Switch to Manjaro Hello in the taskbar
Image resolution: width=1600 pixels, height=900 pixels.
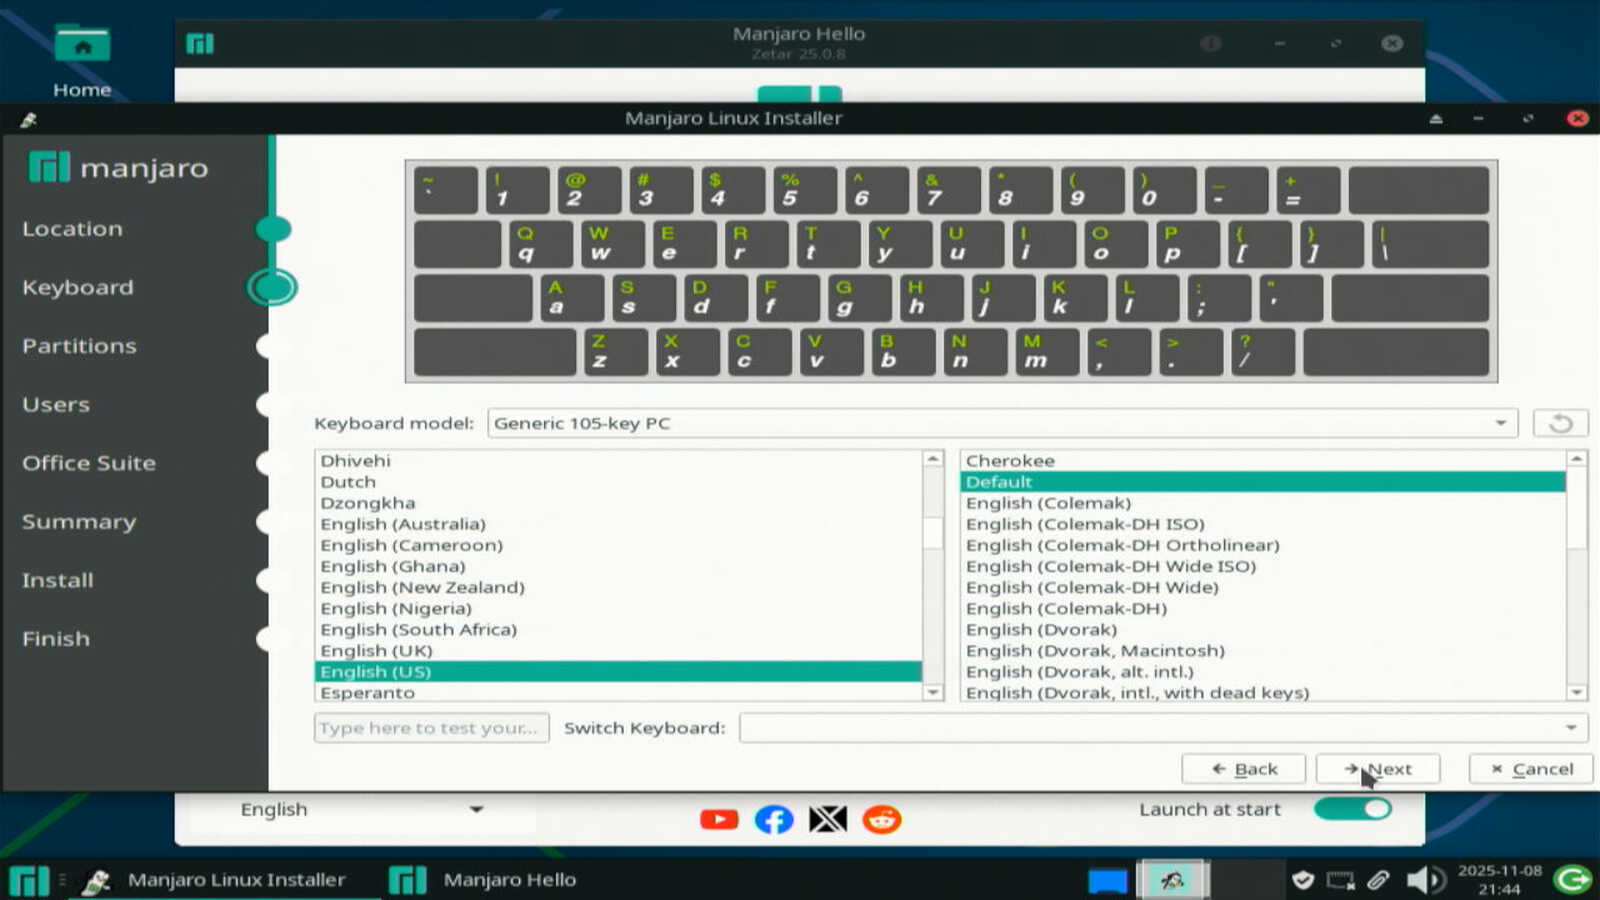(x=483, y=880)
